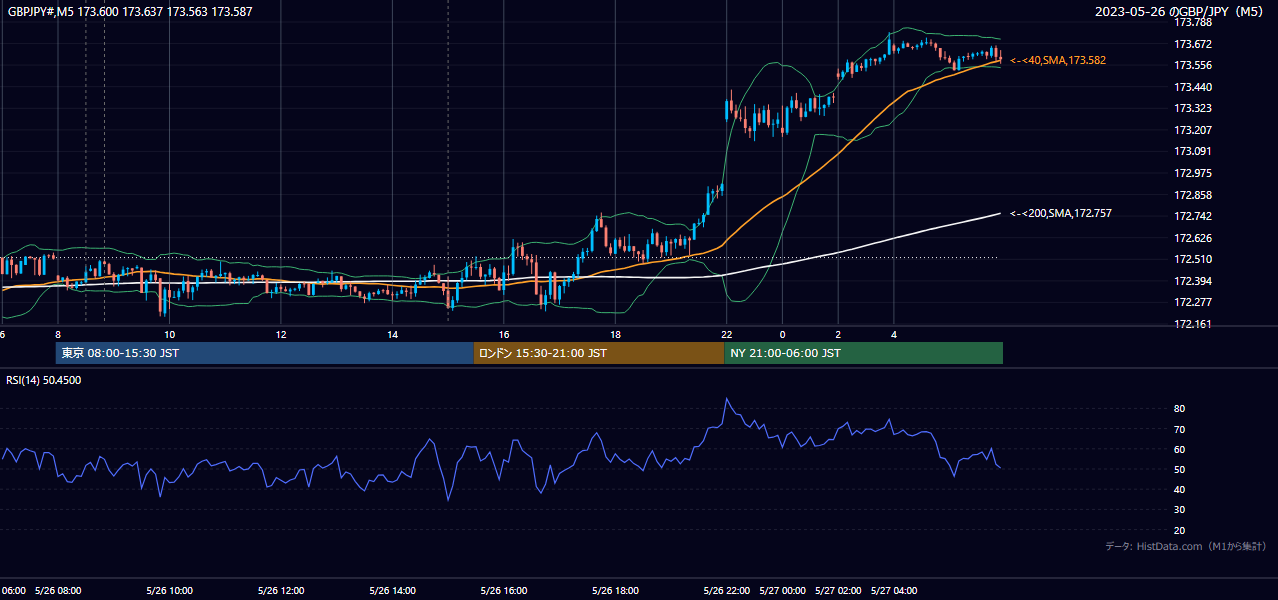Screen dimensions: 1278x600
Task: Click the 173.091 price axis label
Action: (1193, 152)
